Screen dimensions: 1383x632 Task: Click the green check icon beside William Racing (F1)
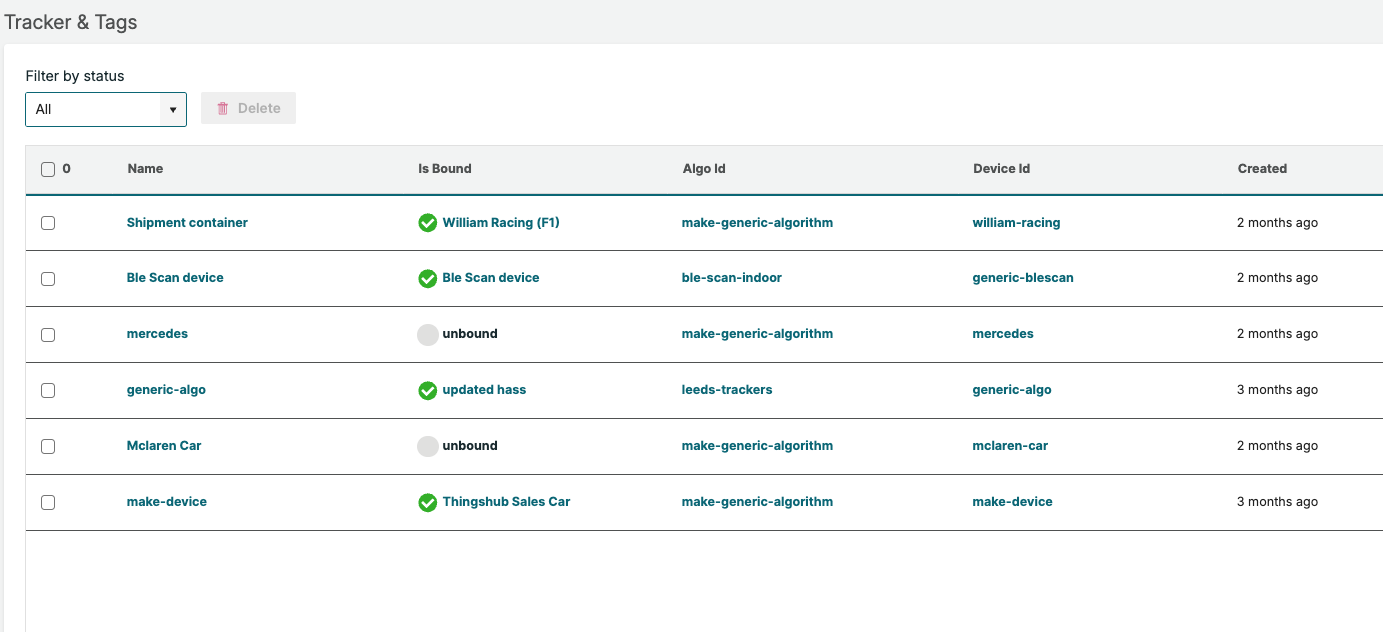coord(428,223)
